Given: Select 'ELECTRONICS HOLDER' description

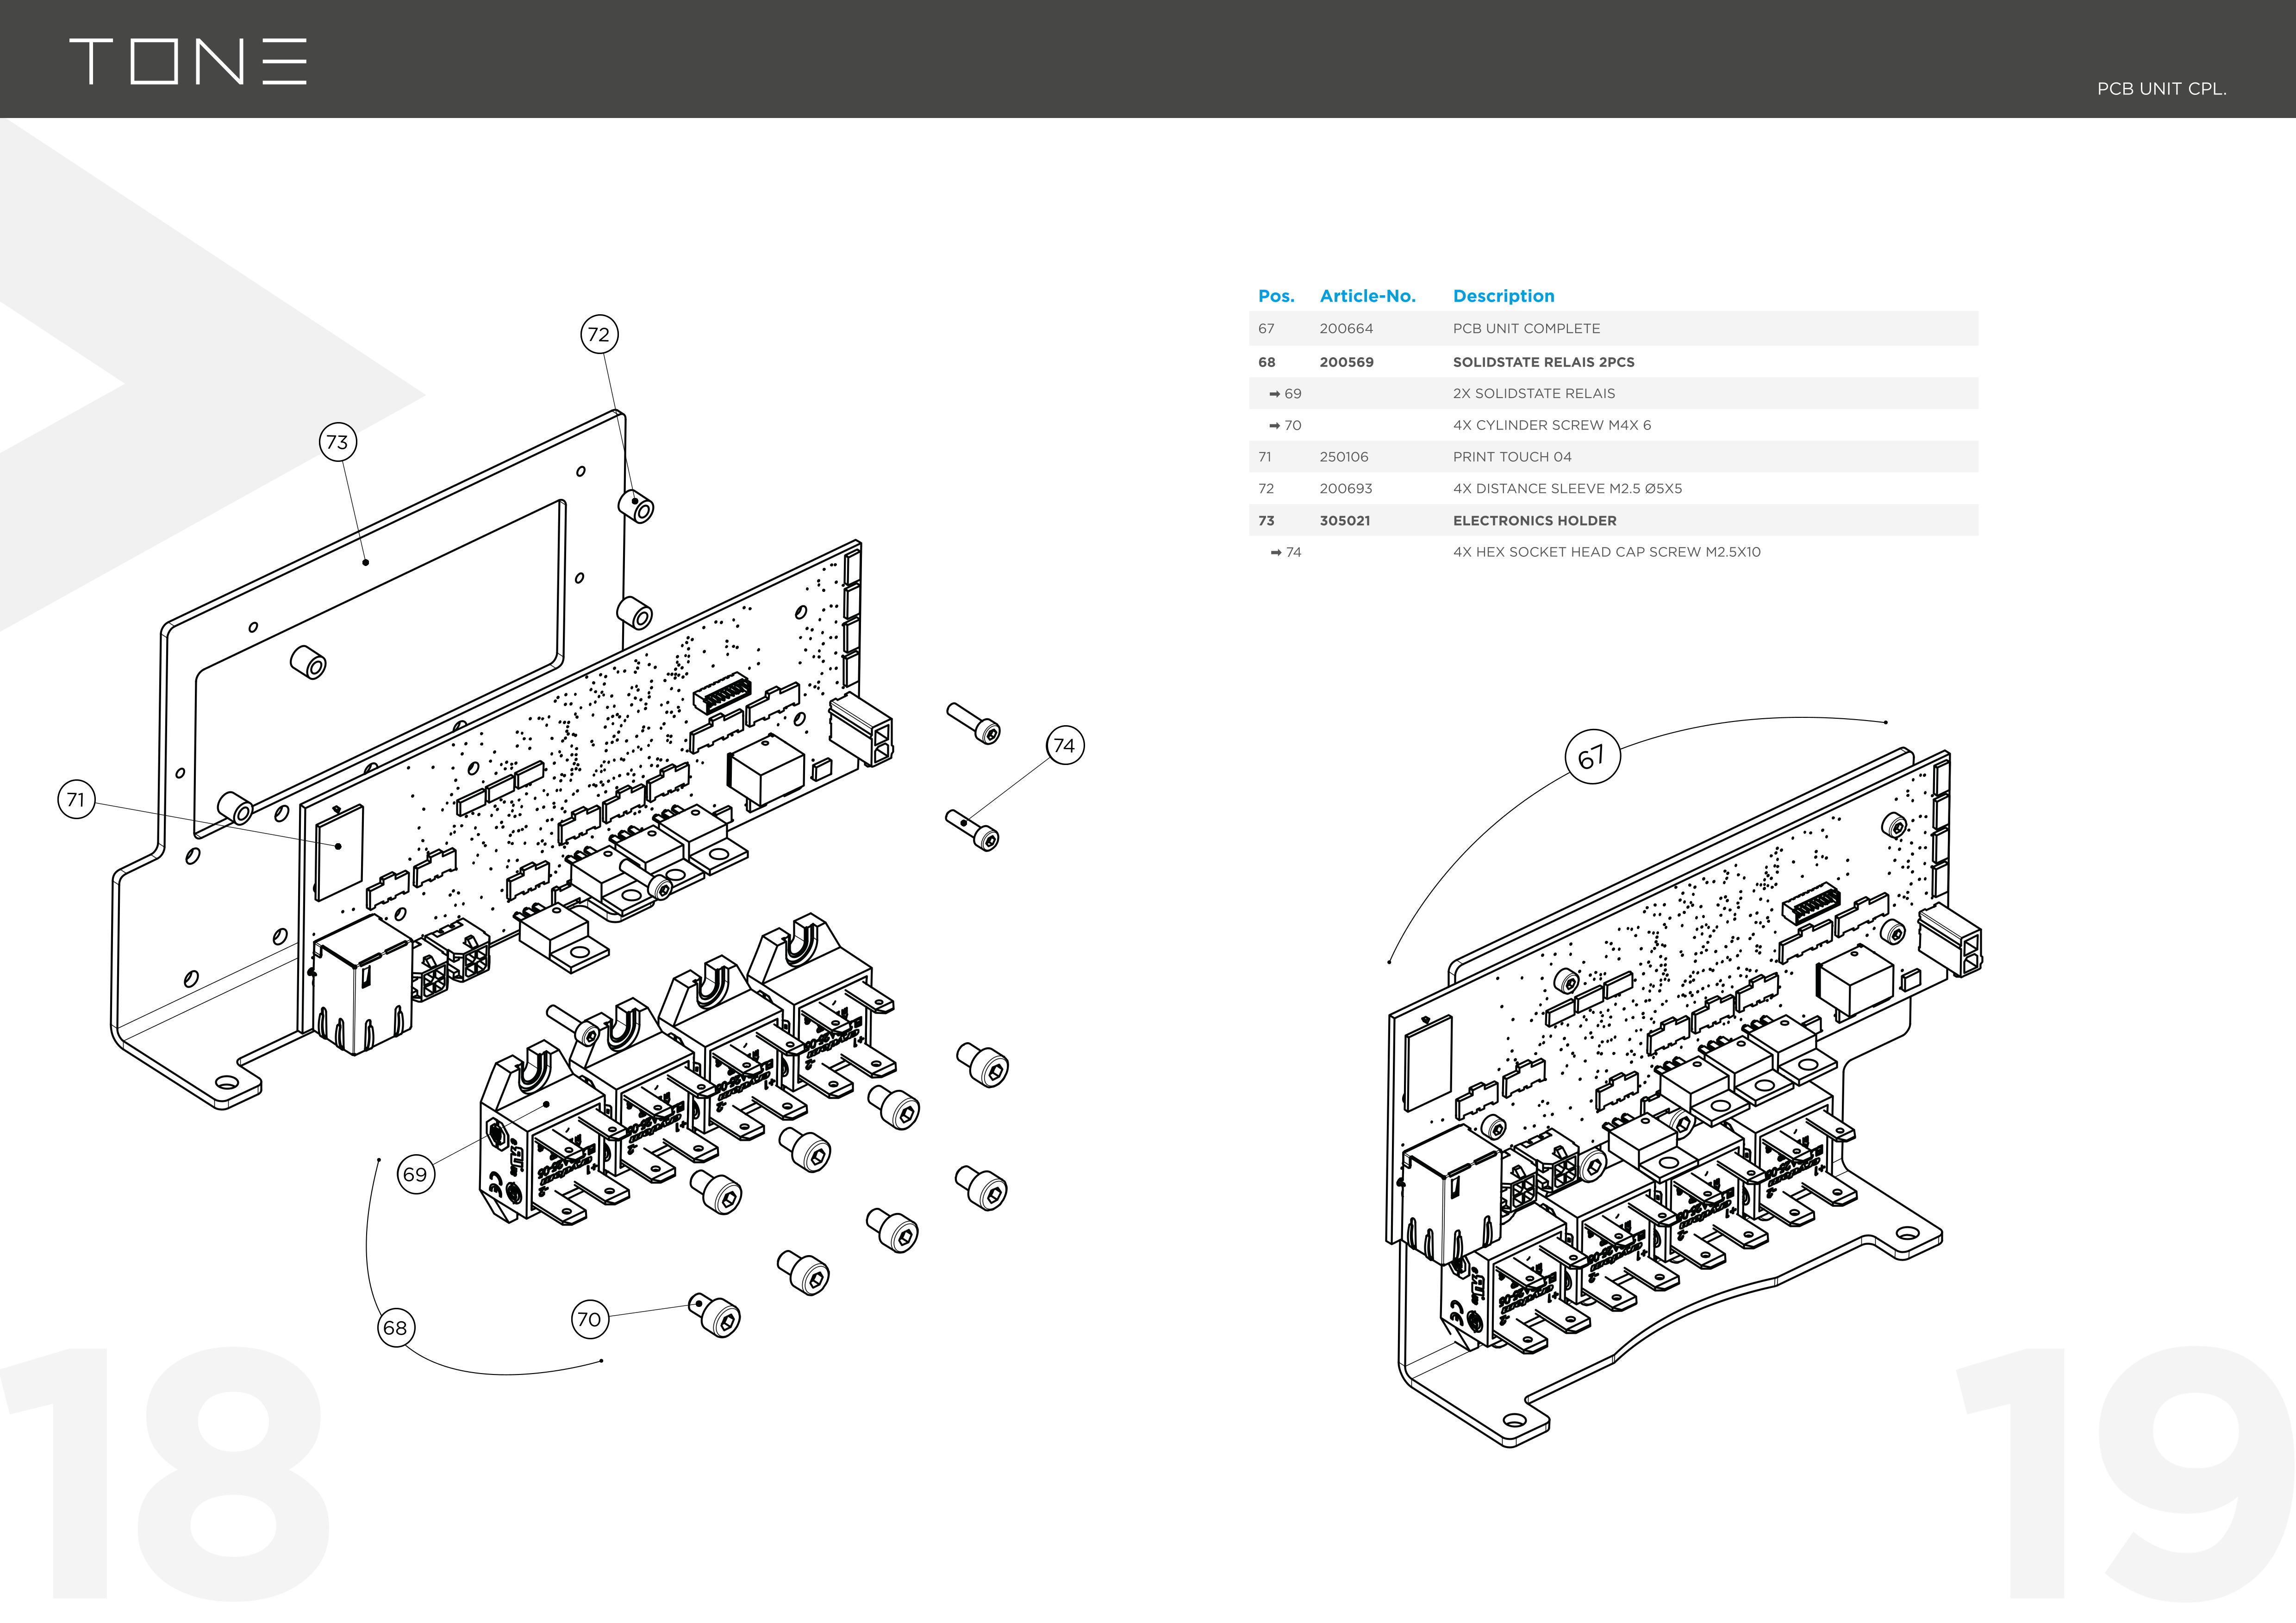Looking at the screenshot, I should coord(1534,521).
